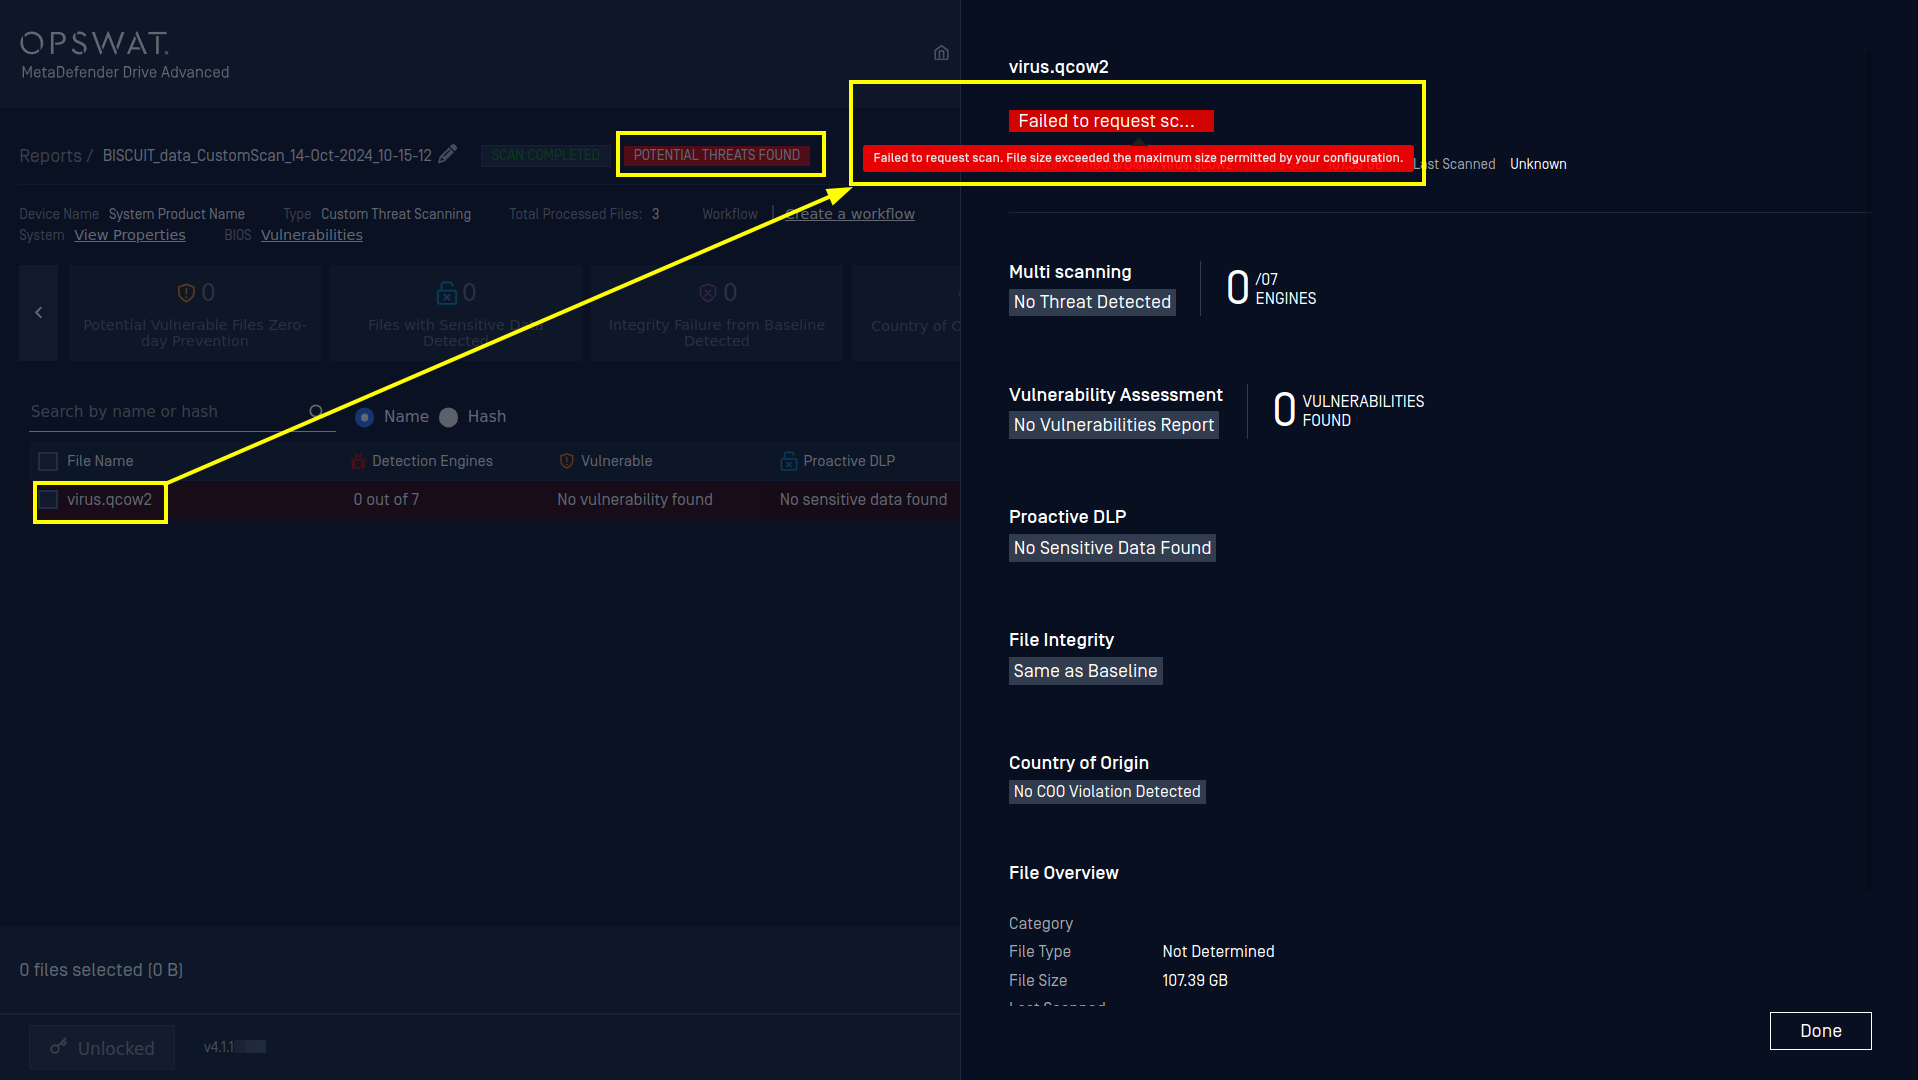Click the No COO Violation Detected tag
This screenshot has width=1918, height=1080.
tap(1107, 792)
